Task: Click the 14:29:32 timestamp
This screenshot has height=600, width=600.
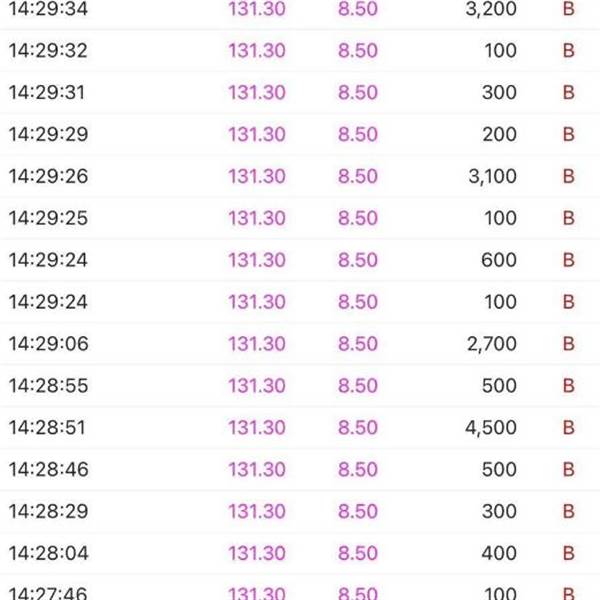Action: (48, 51)
